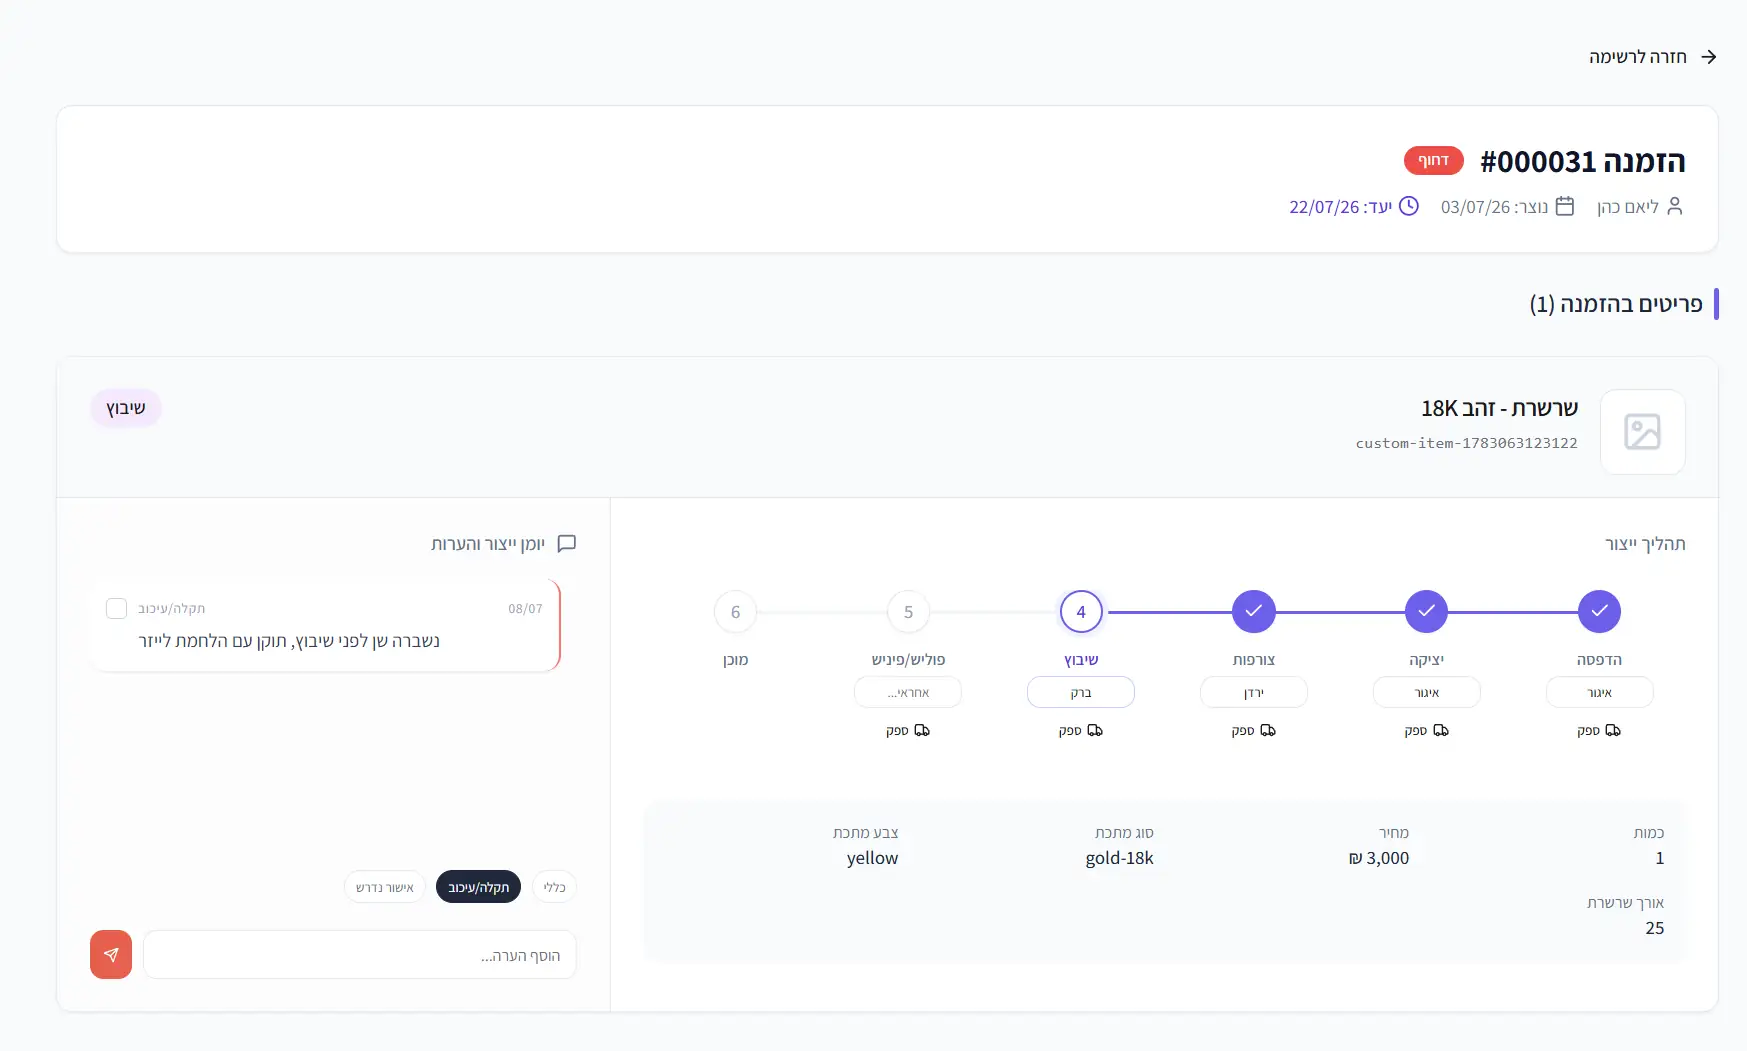Click the completed הדפסה step circle
The image size is (1747, 1051).
(1599, 611)
